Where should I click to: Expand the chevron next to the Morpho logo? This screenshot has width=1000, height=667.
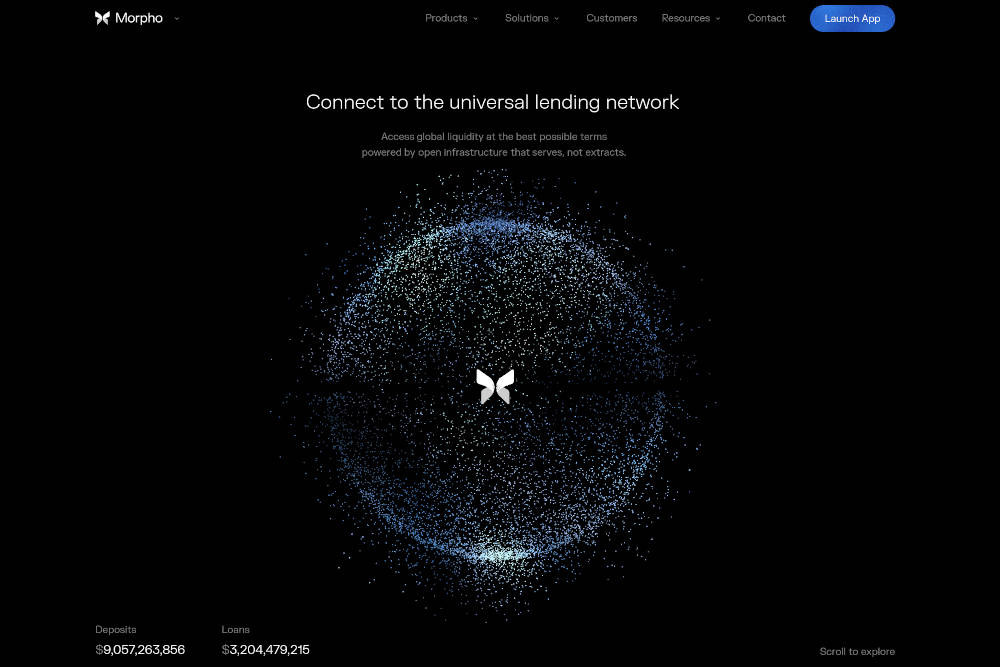177,18
